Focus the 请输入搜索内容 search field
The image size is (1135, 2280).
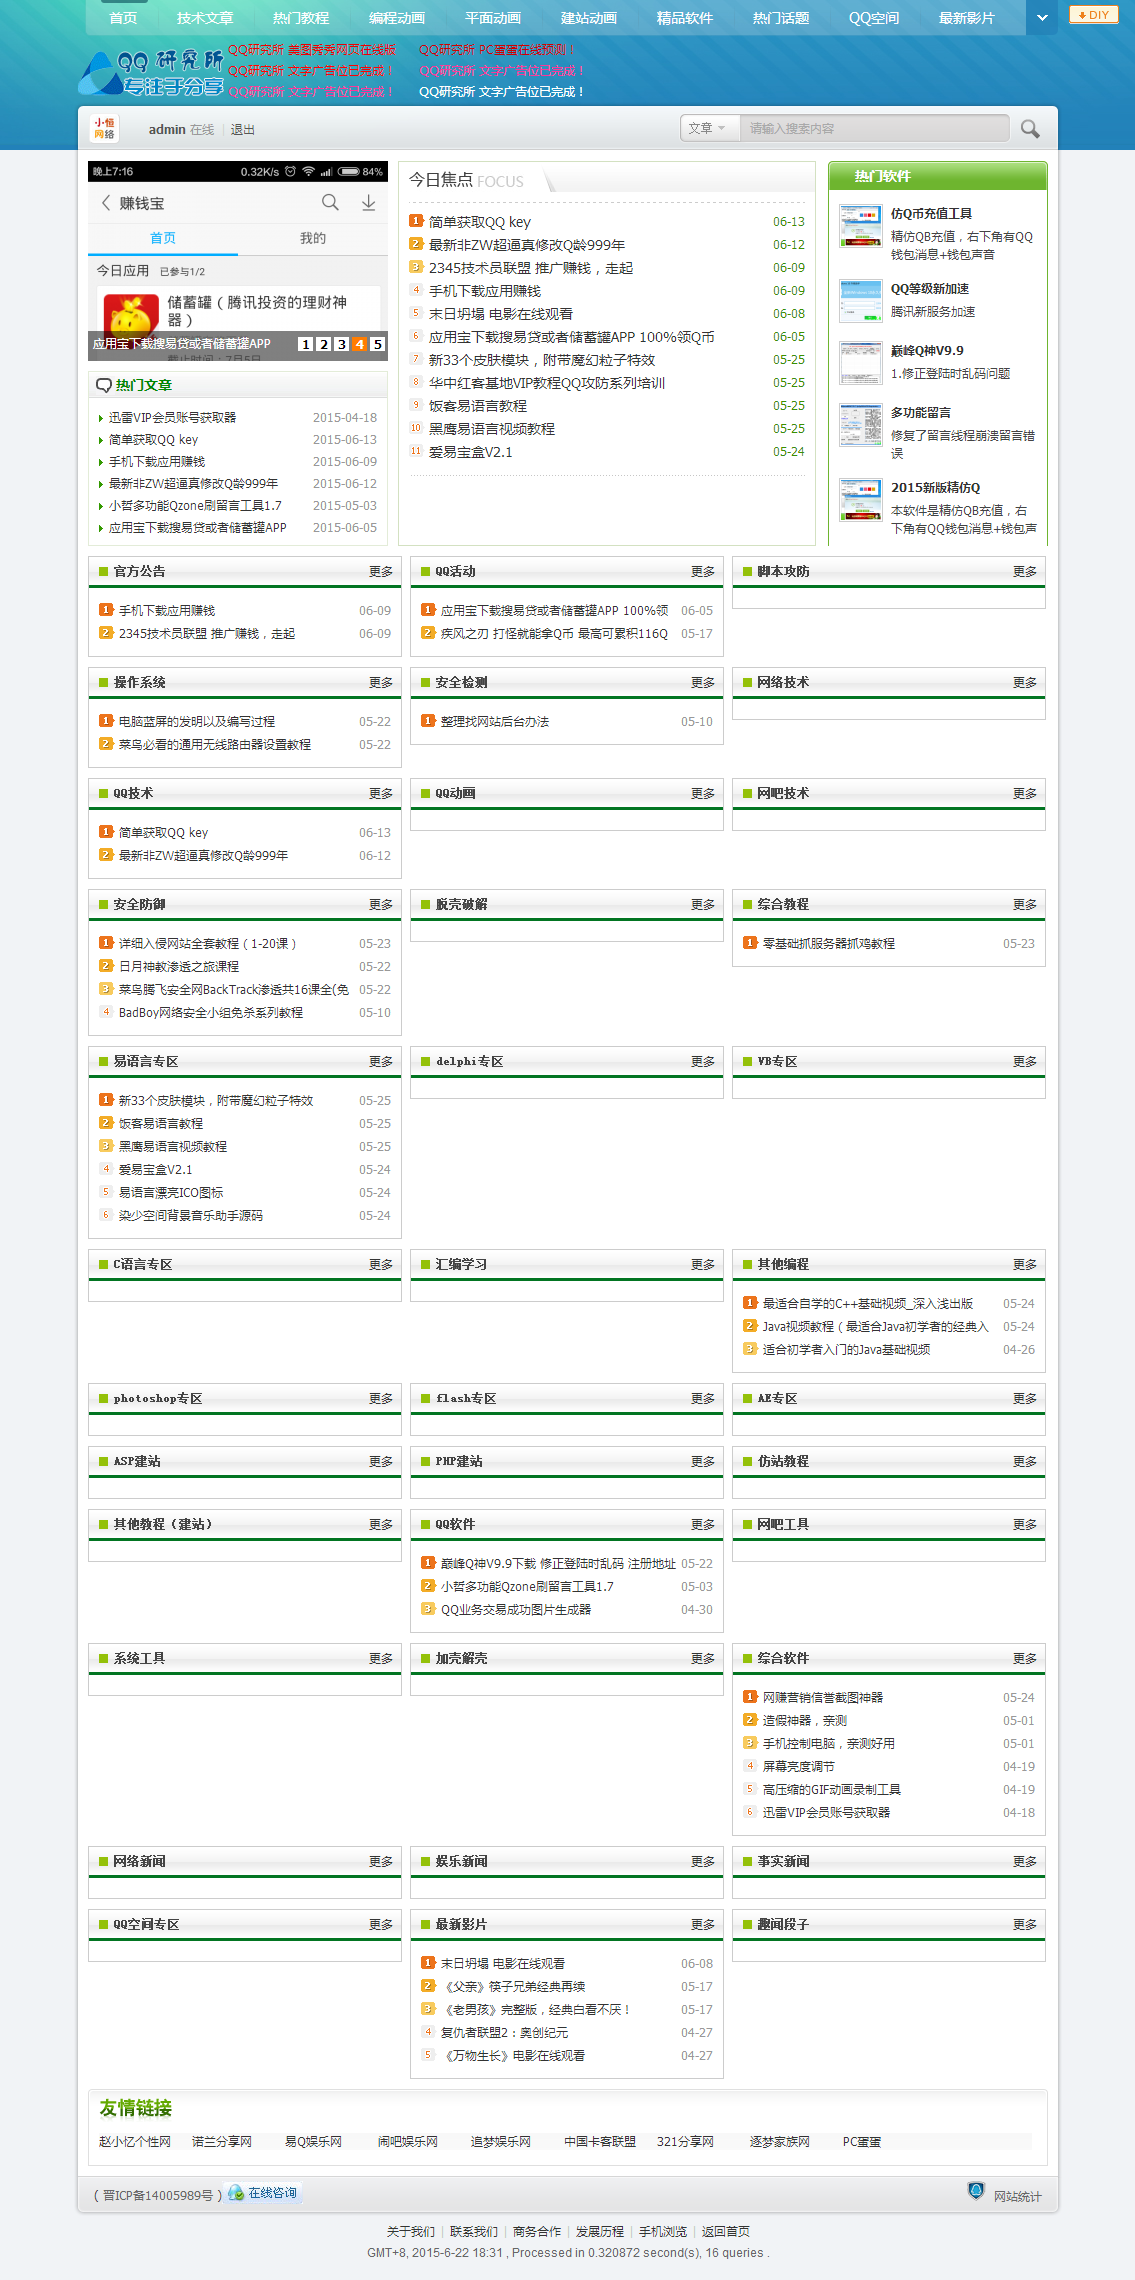873,128
